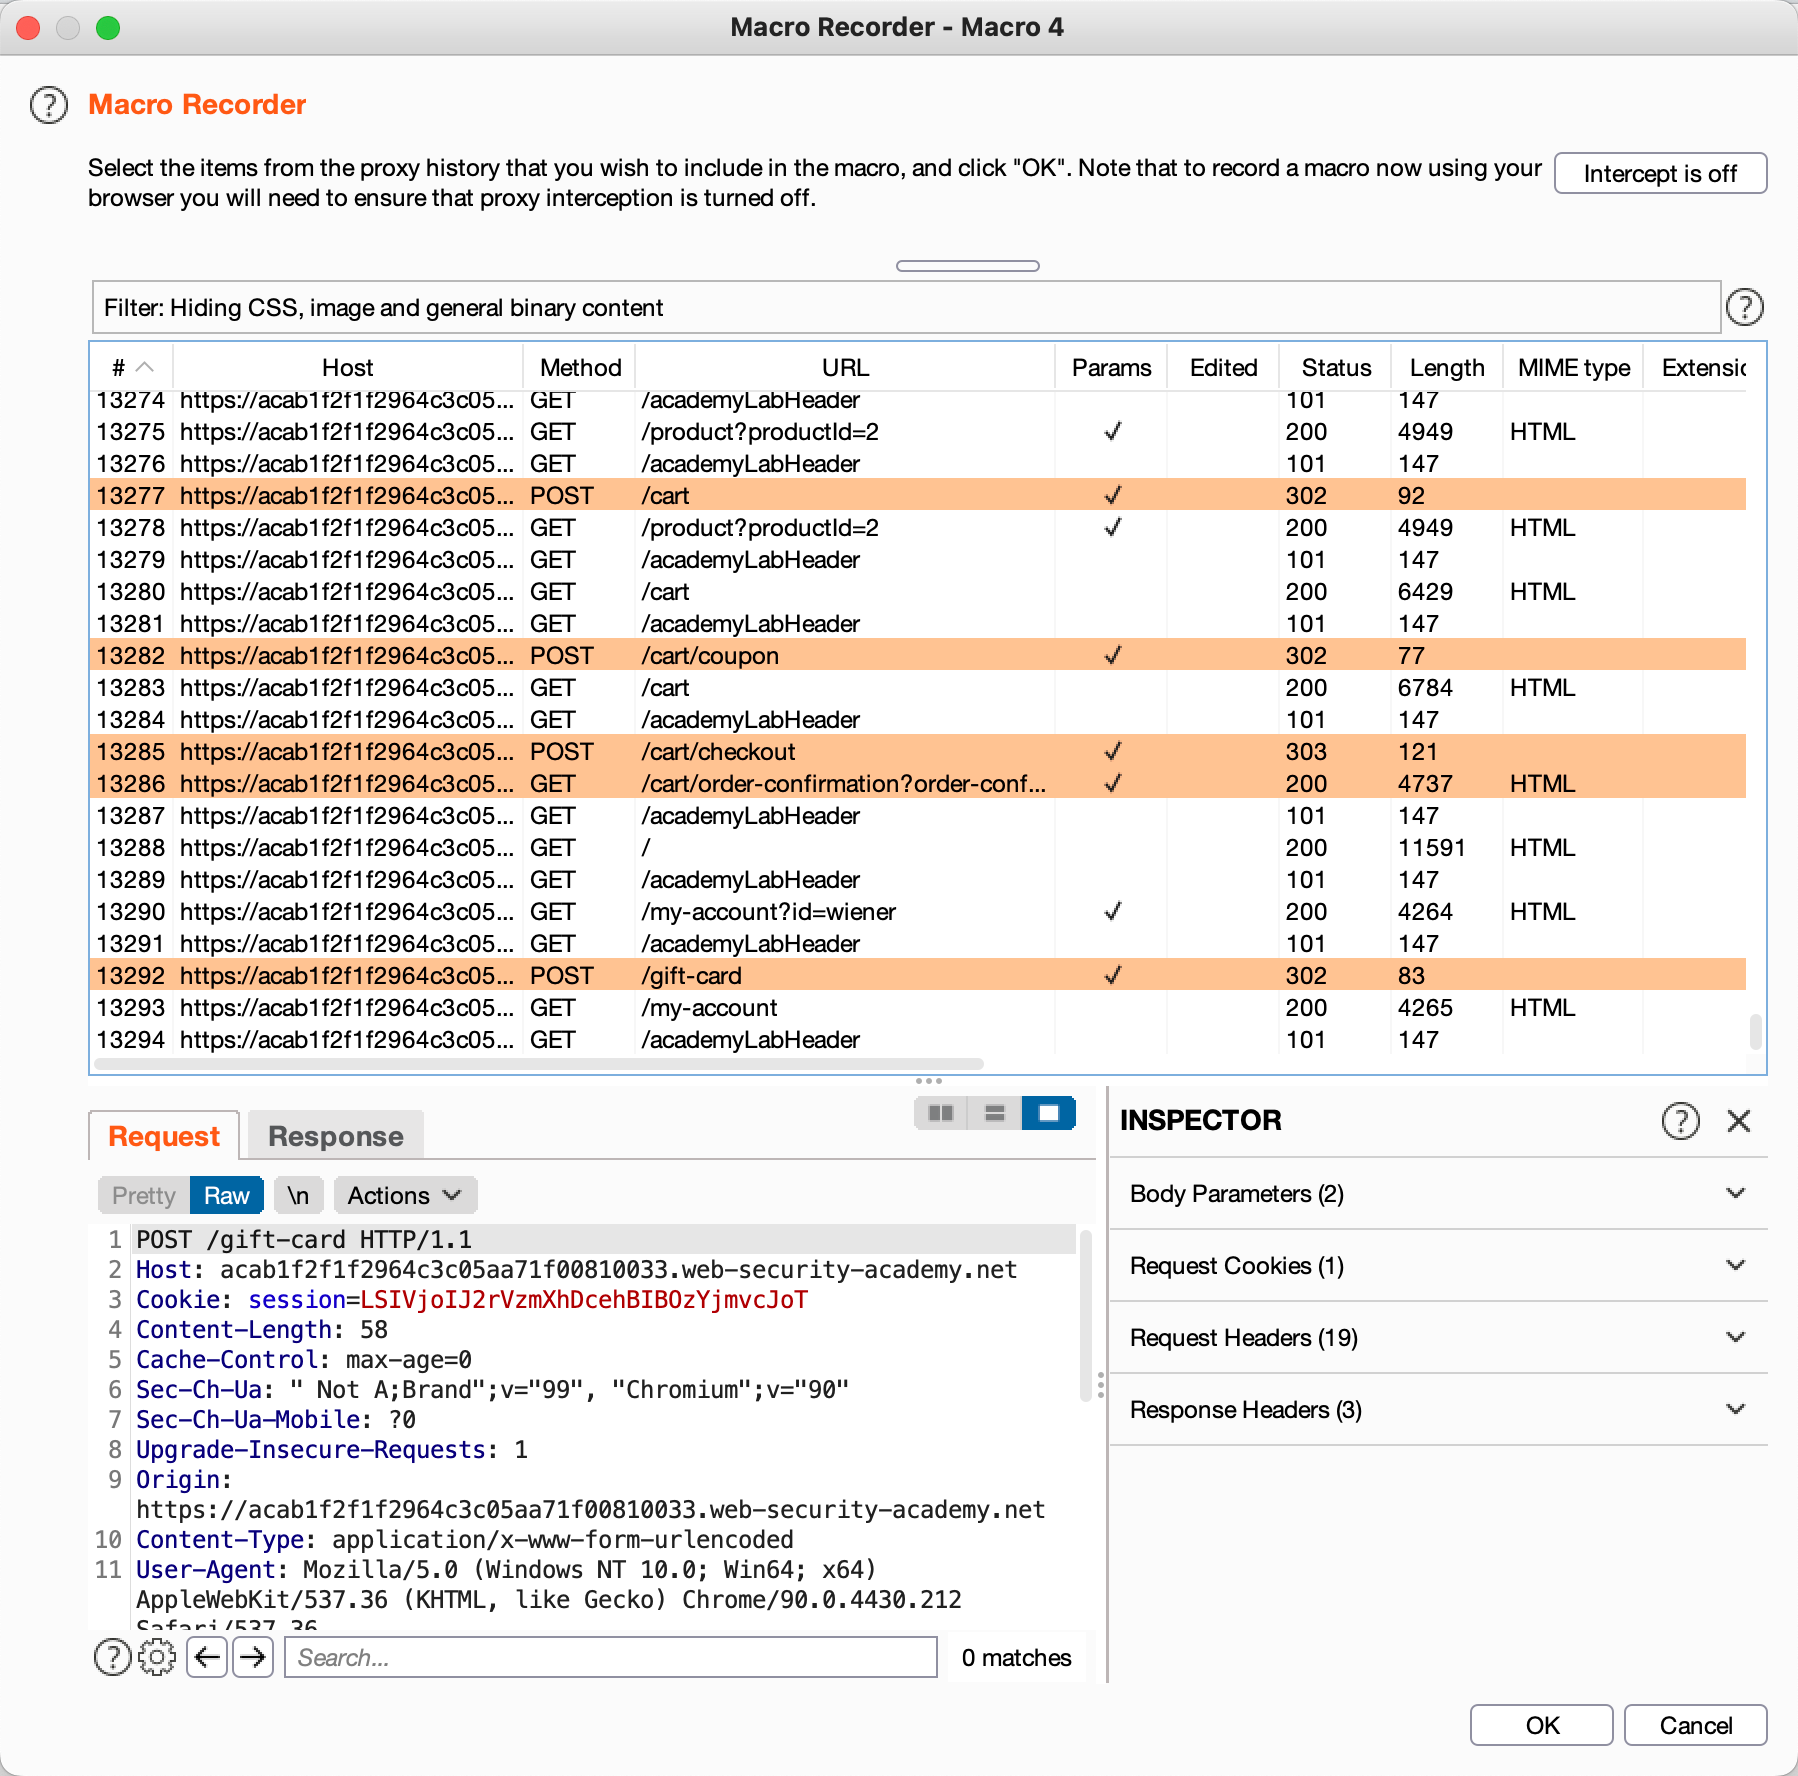Open search help icon in request editor
This screenshot has width=1798, height=1776.
pos(113,1657)
